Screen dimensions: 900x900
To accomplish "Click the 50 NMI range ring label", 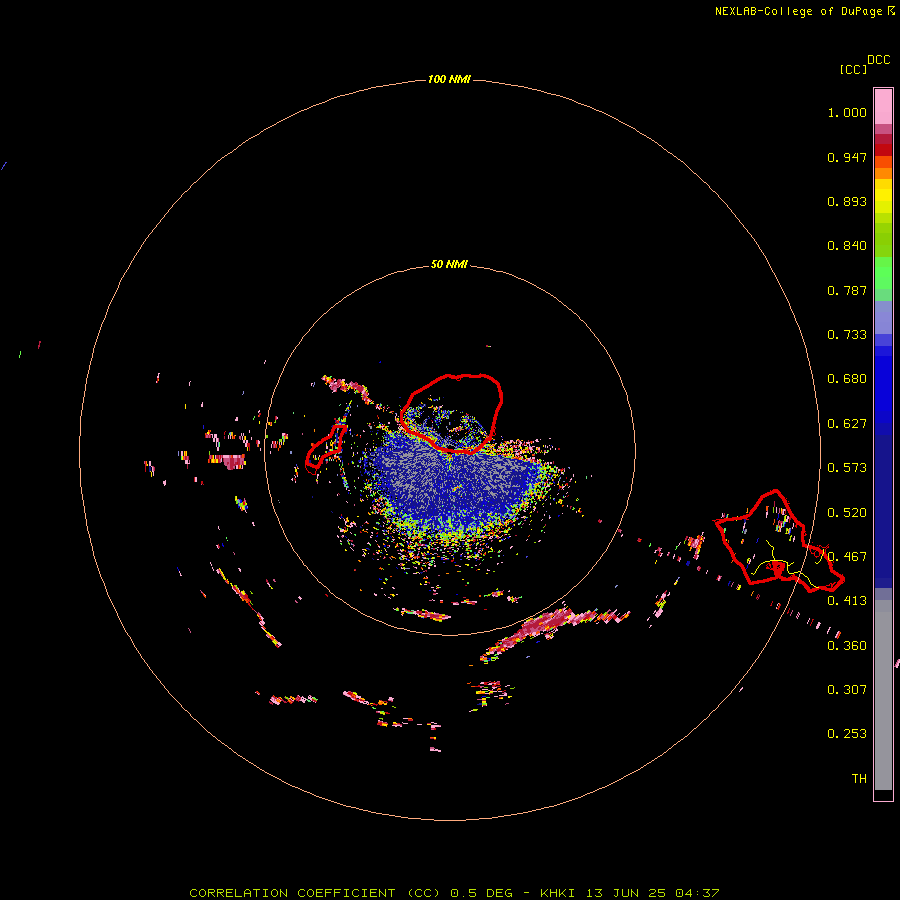I will tap(449, 264).
